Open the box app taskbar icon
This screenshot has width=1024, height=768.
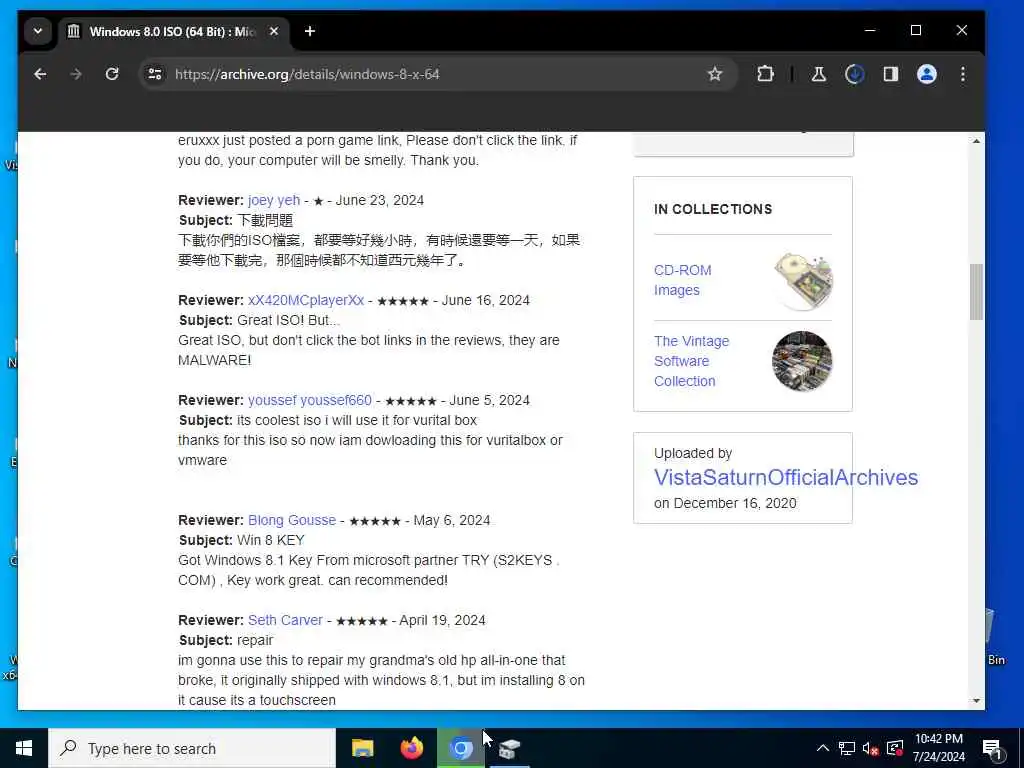[509, 748]
